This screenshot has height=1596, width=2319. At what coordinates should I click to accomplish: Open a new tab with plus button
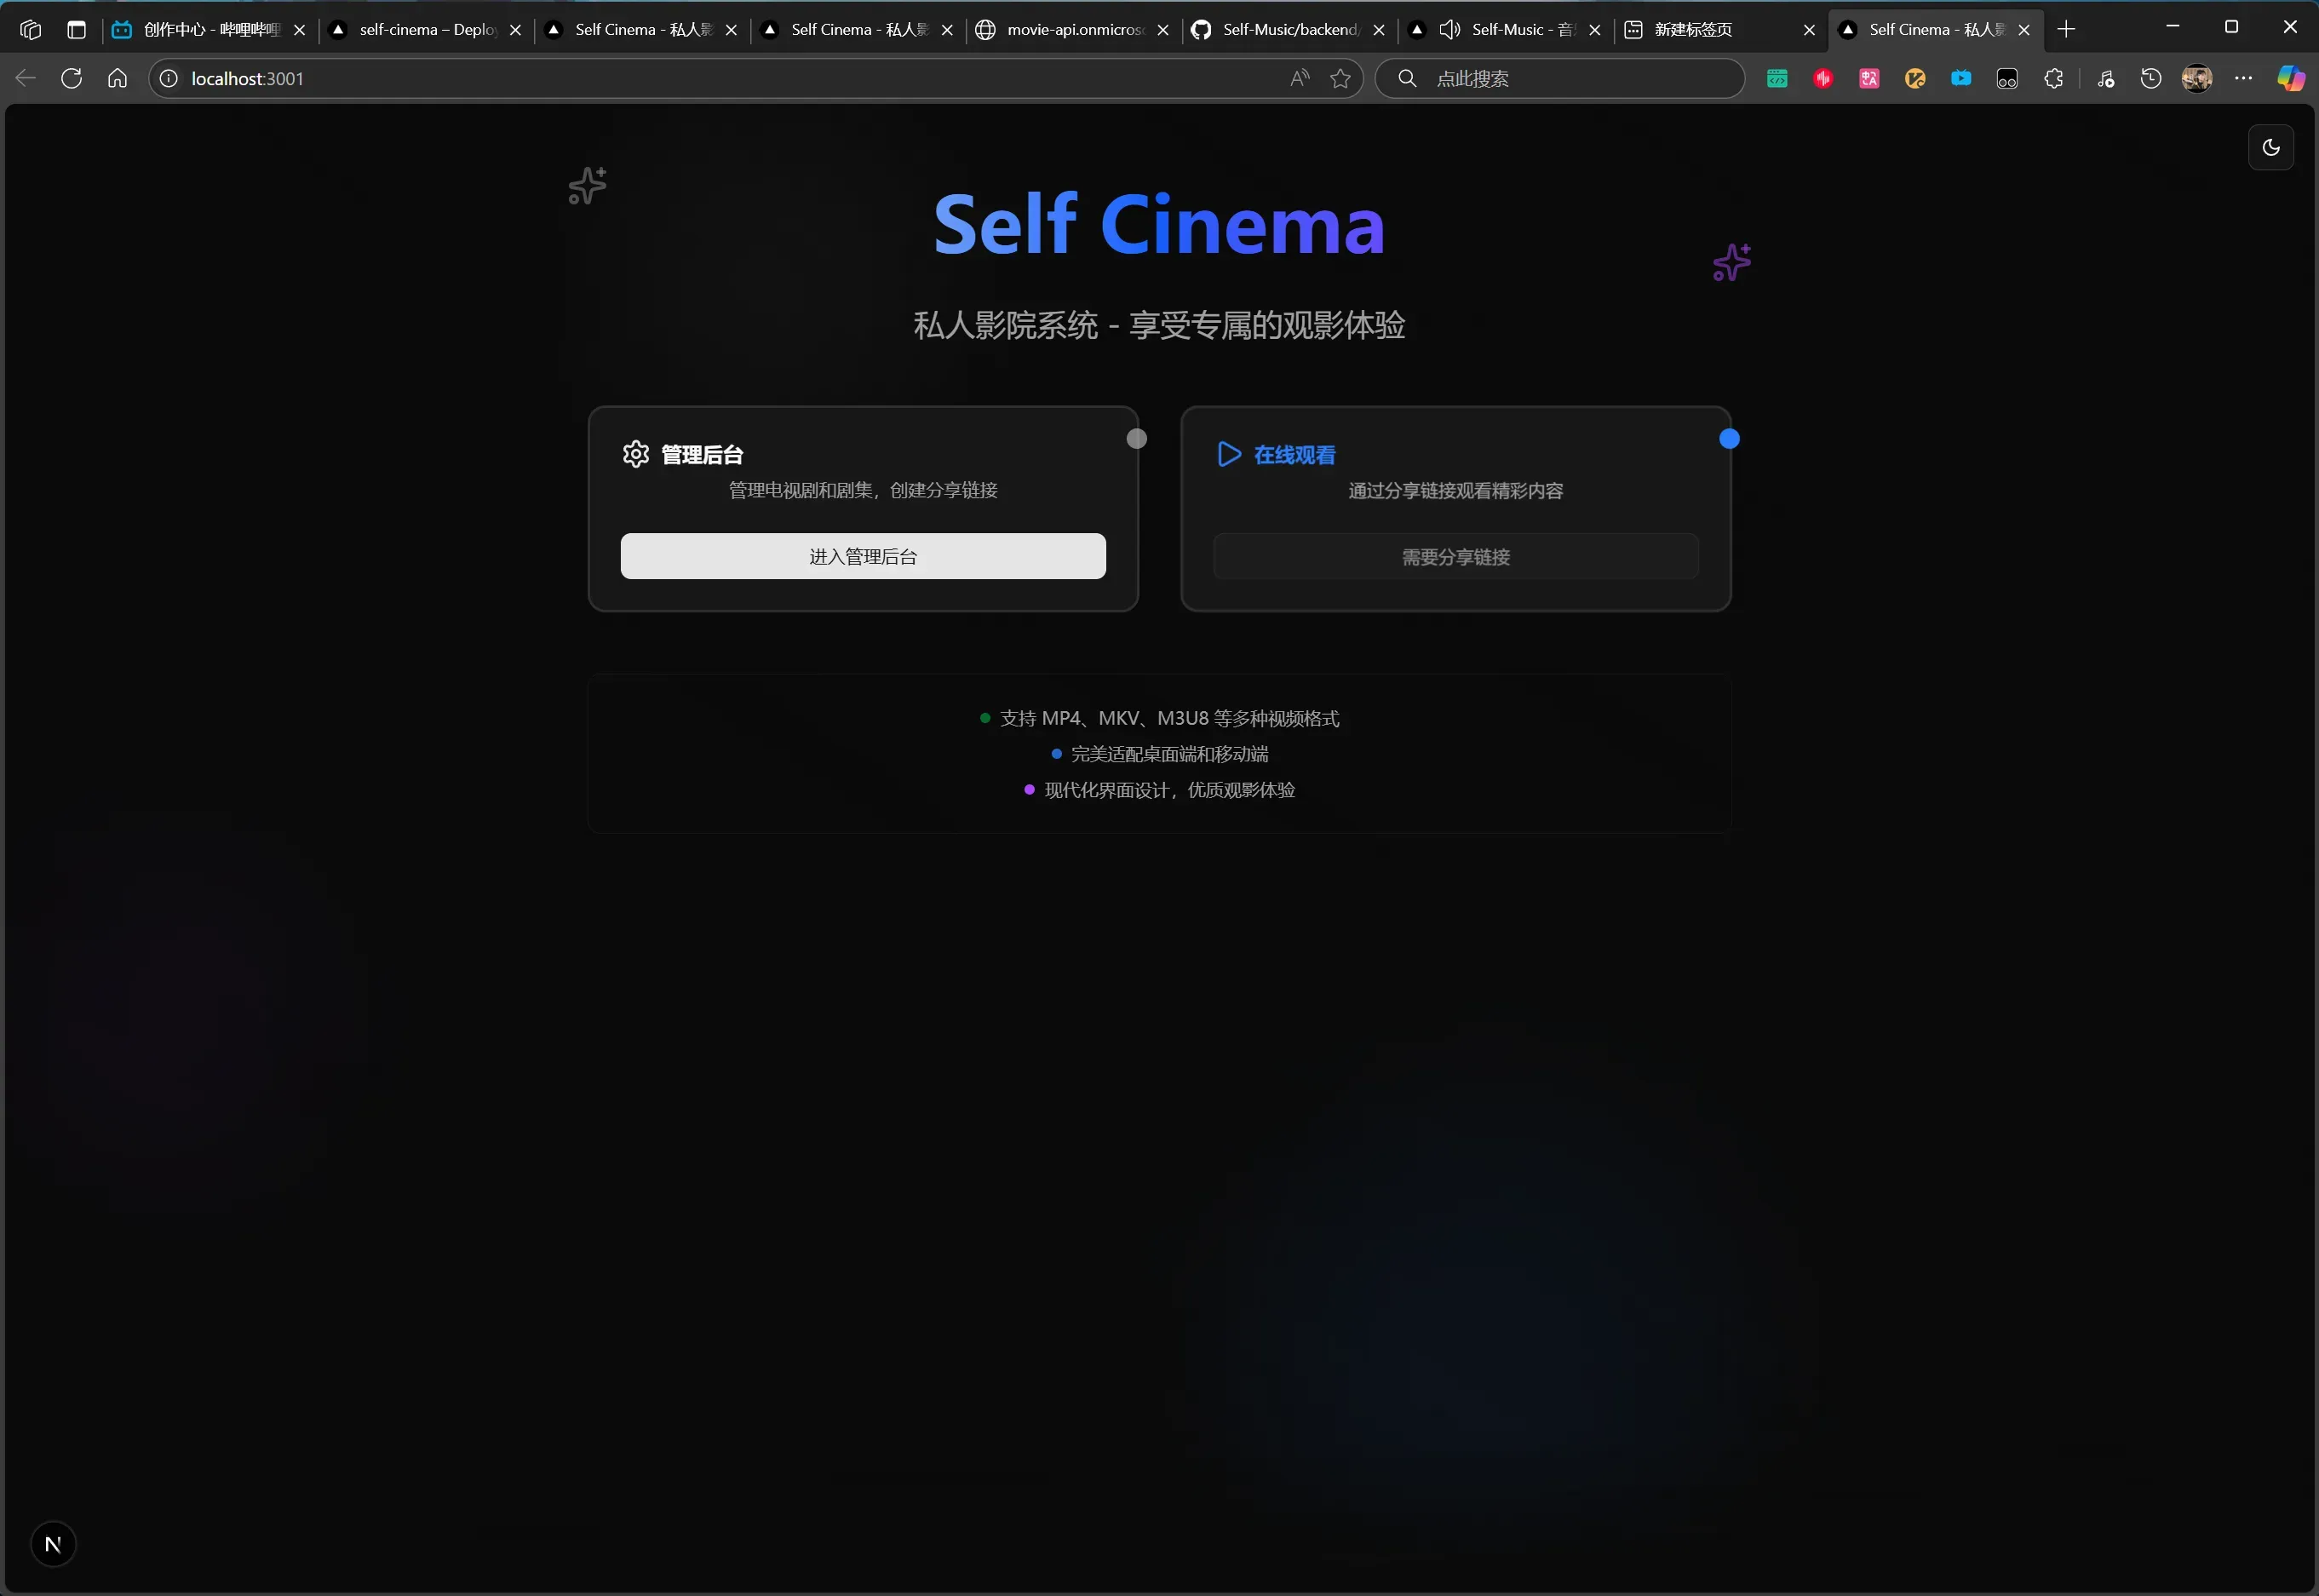tap(2066, 30)
